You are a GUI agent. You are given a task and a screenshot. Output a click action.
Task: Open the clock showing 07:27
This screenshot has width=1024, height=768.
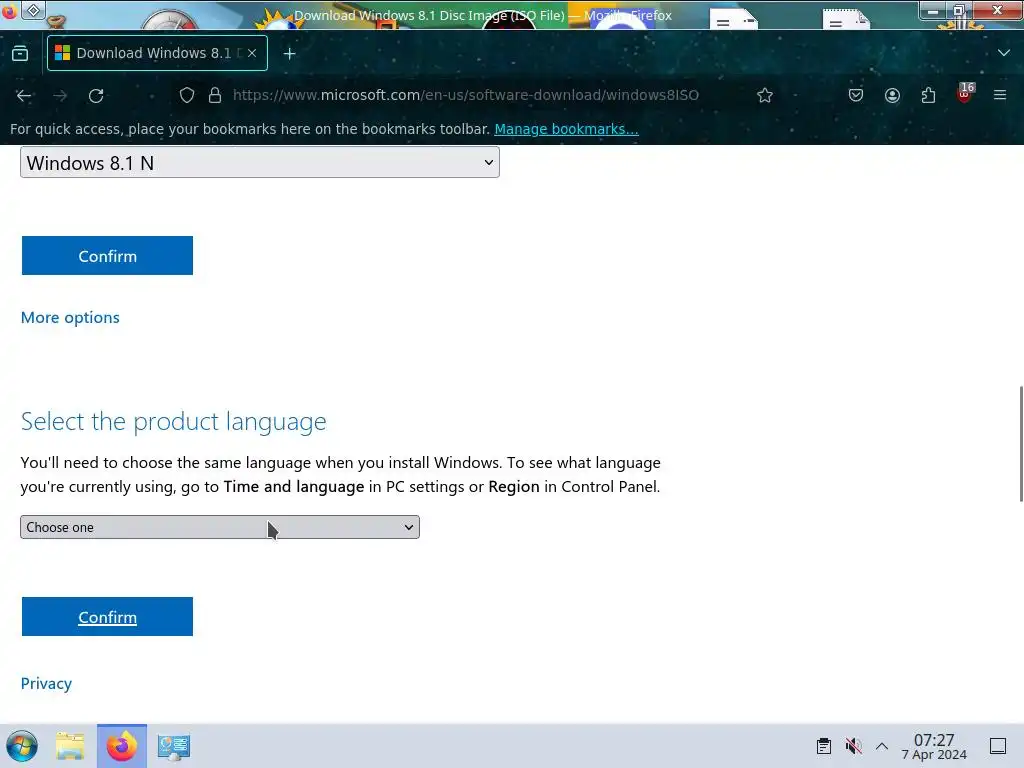[x=934, y=746]
